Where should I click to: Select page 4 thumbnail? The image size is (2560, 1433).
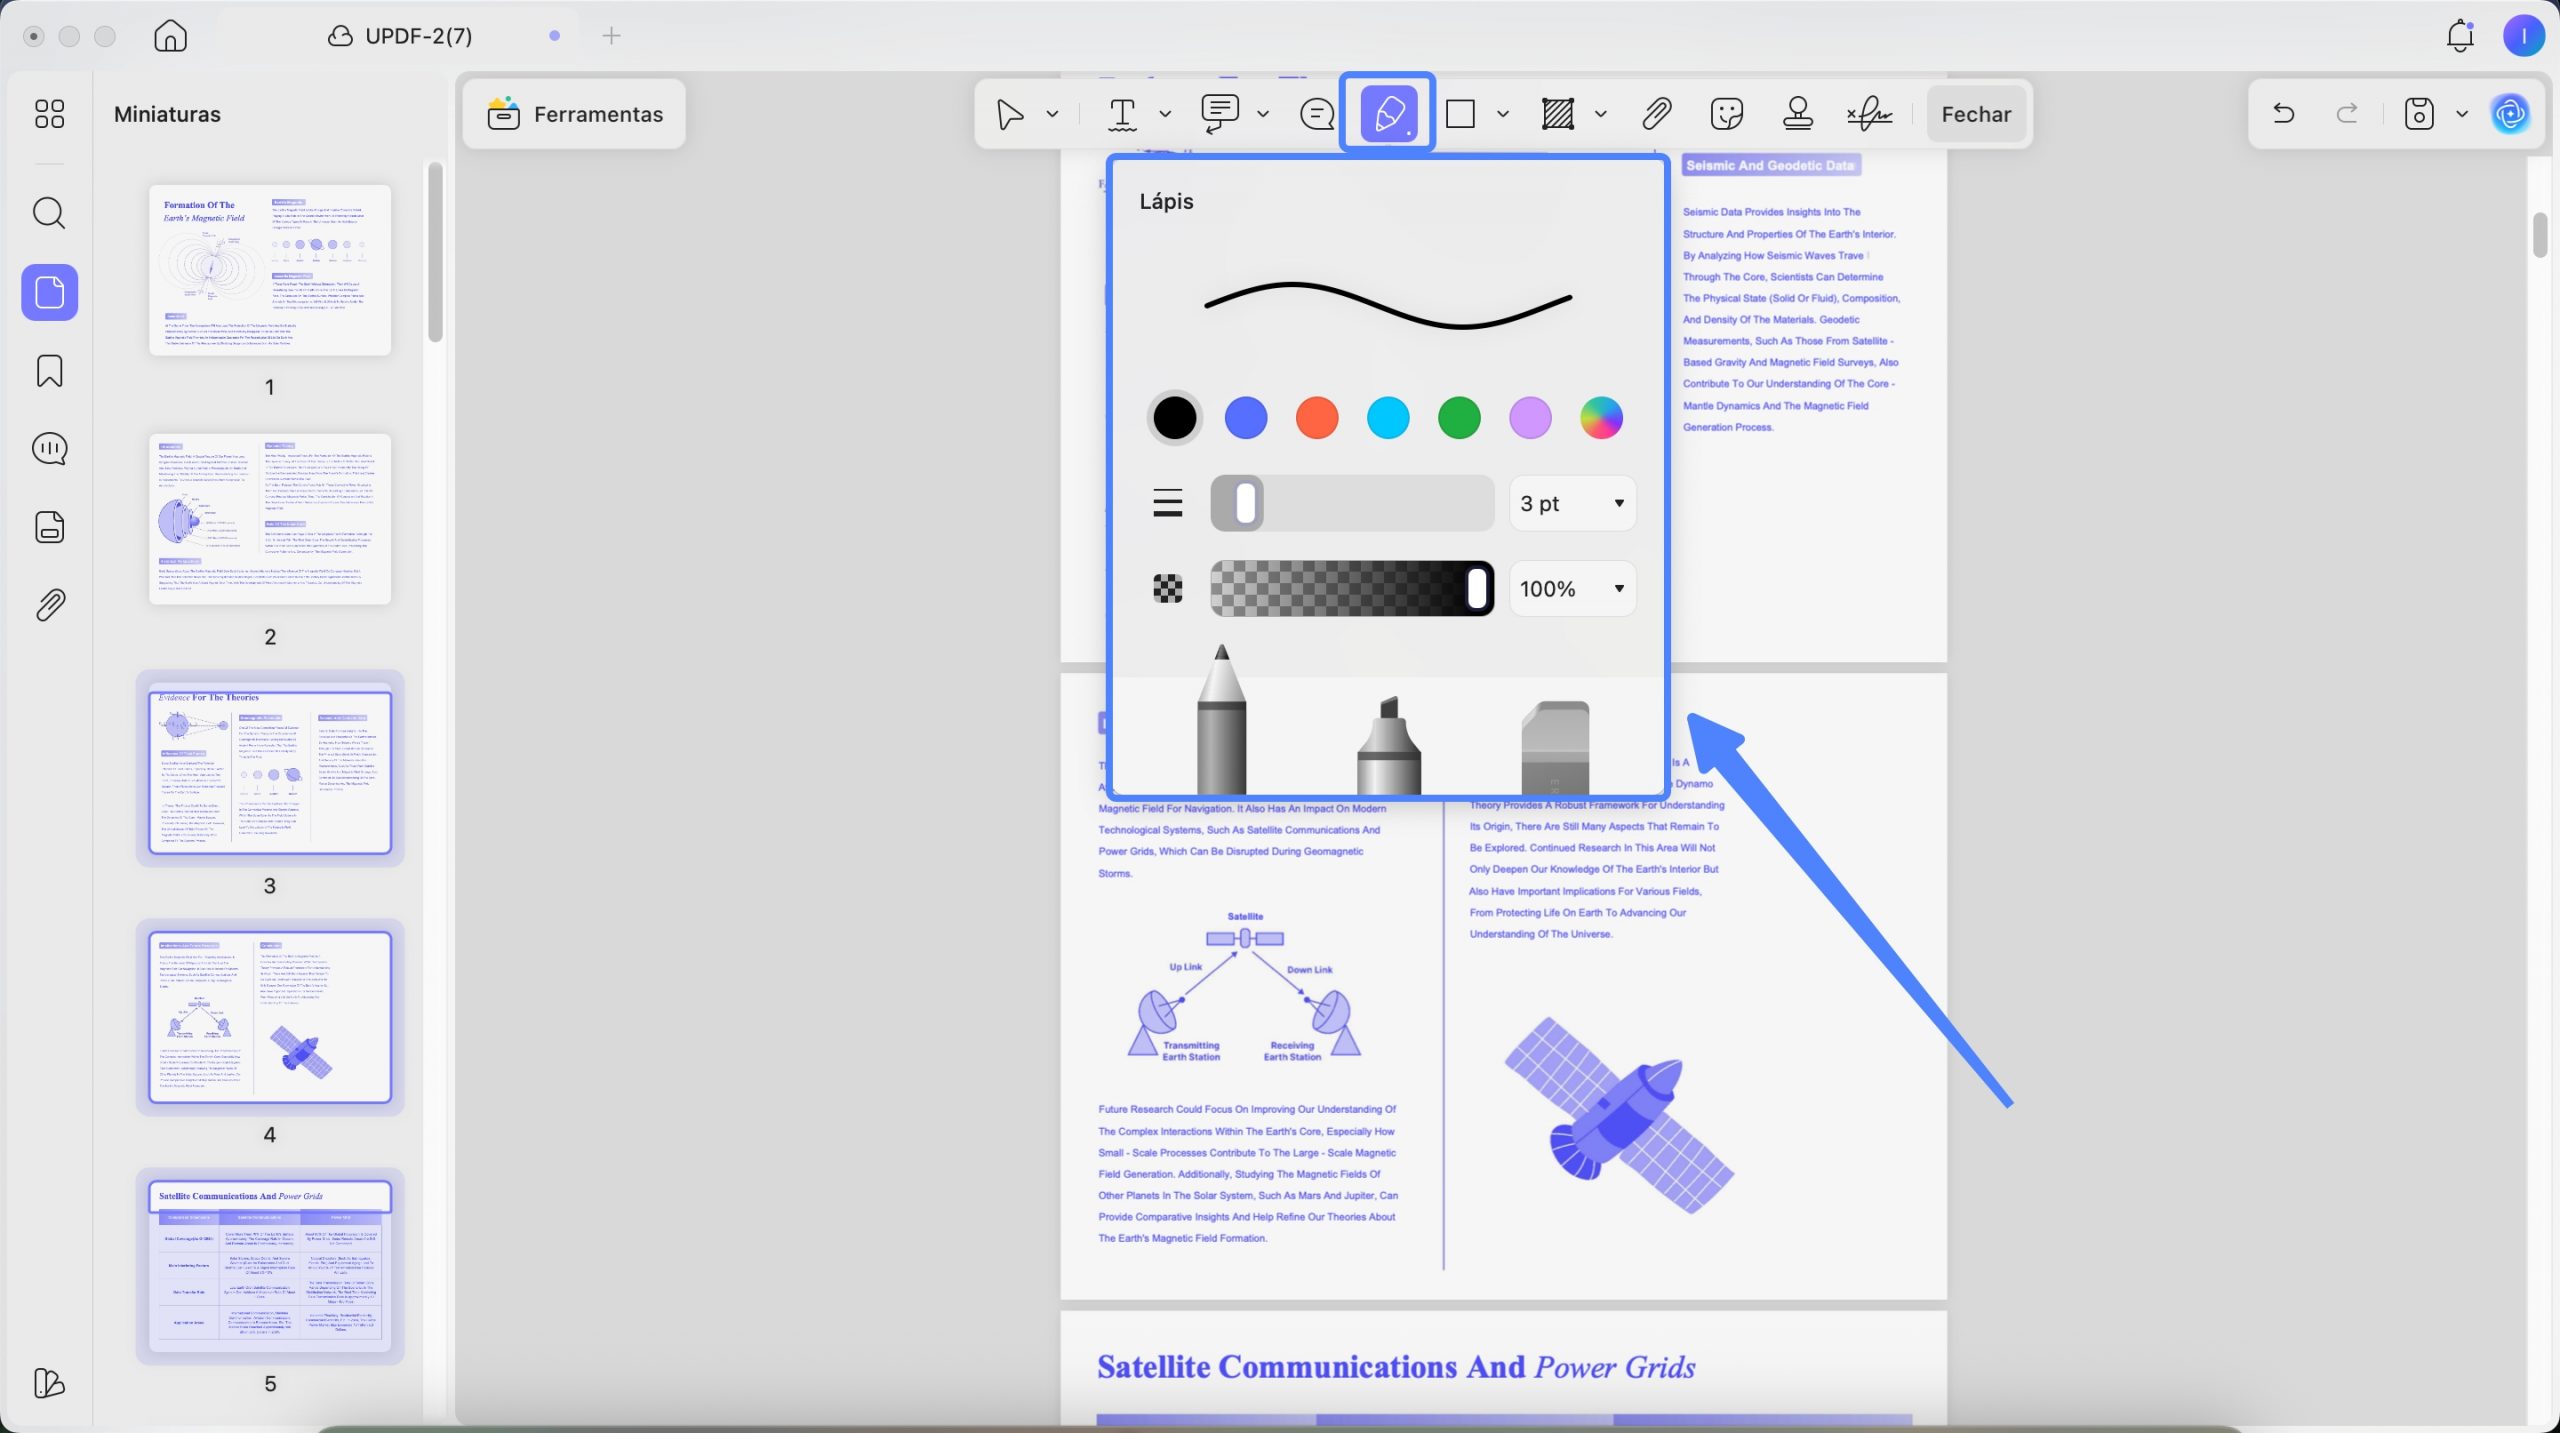tap(270, 1018)
